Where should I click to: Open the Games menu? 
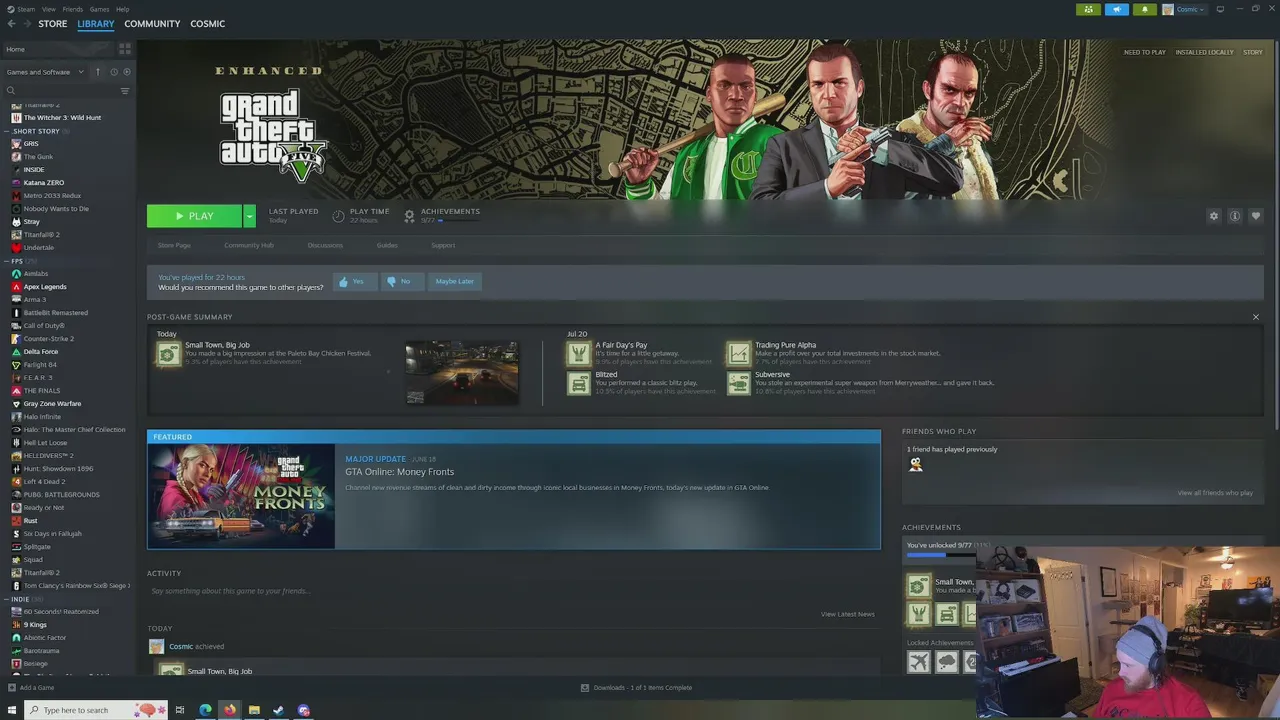coord(99,9)
